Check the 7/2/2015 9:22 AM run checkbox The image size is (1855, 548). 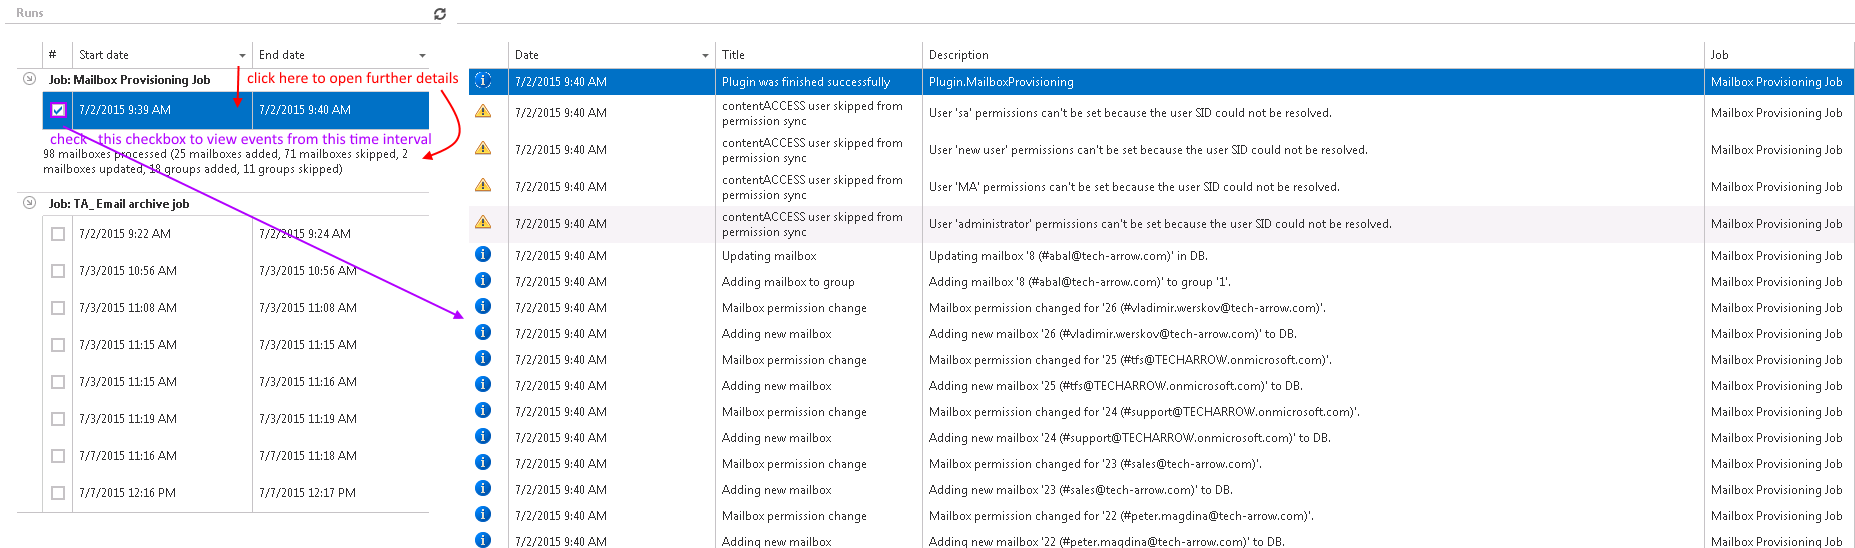[x=58, y=234]
